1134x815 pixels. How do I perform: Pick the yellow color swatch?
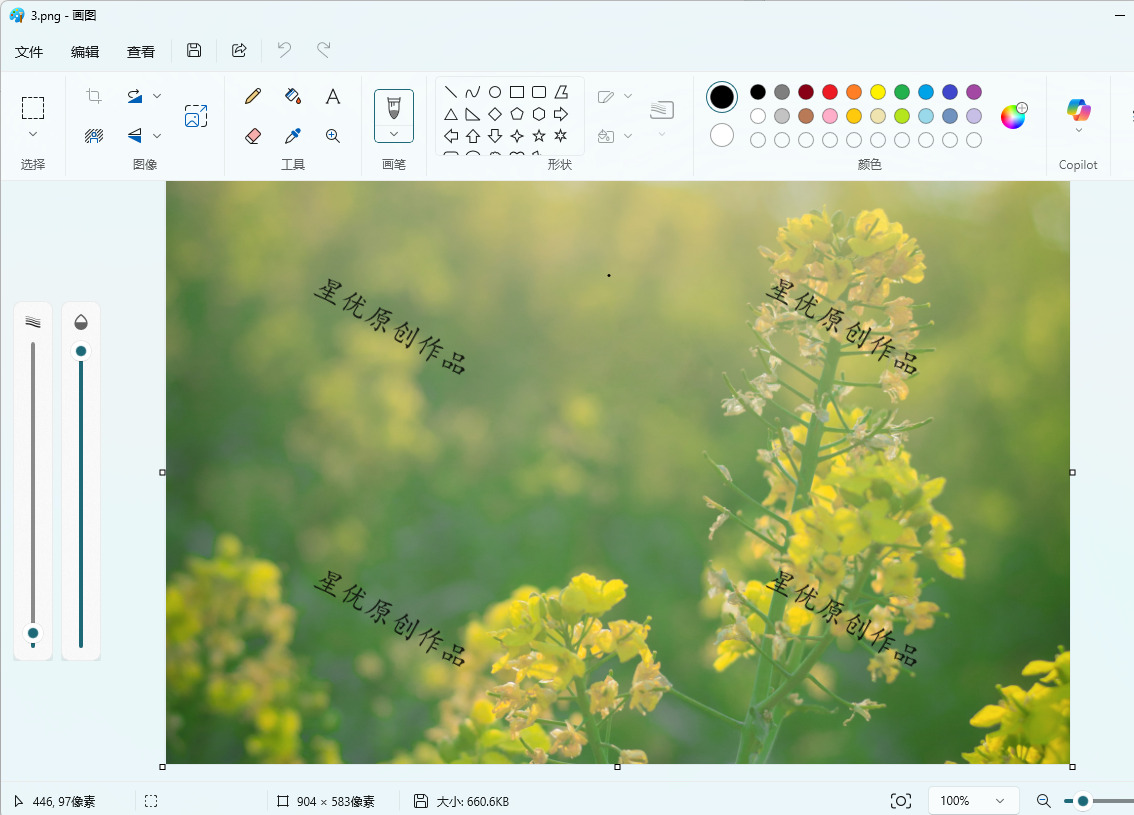(878, 92)
